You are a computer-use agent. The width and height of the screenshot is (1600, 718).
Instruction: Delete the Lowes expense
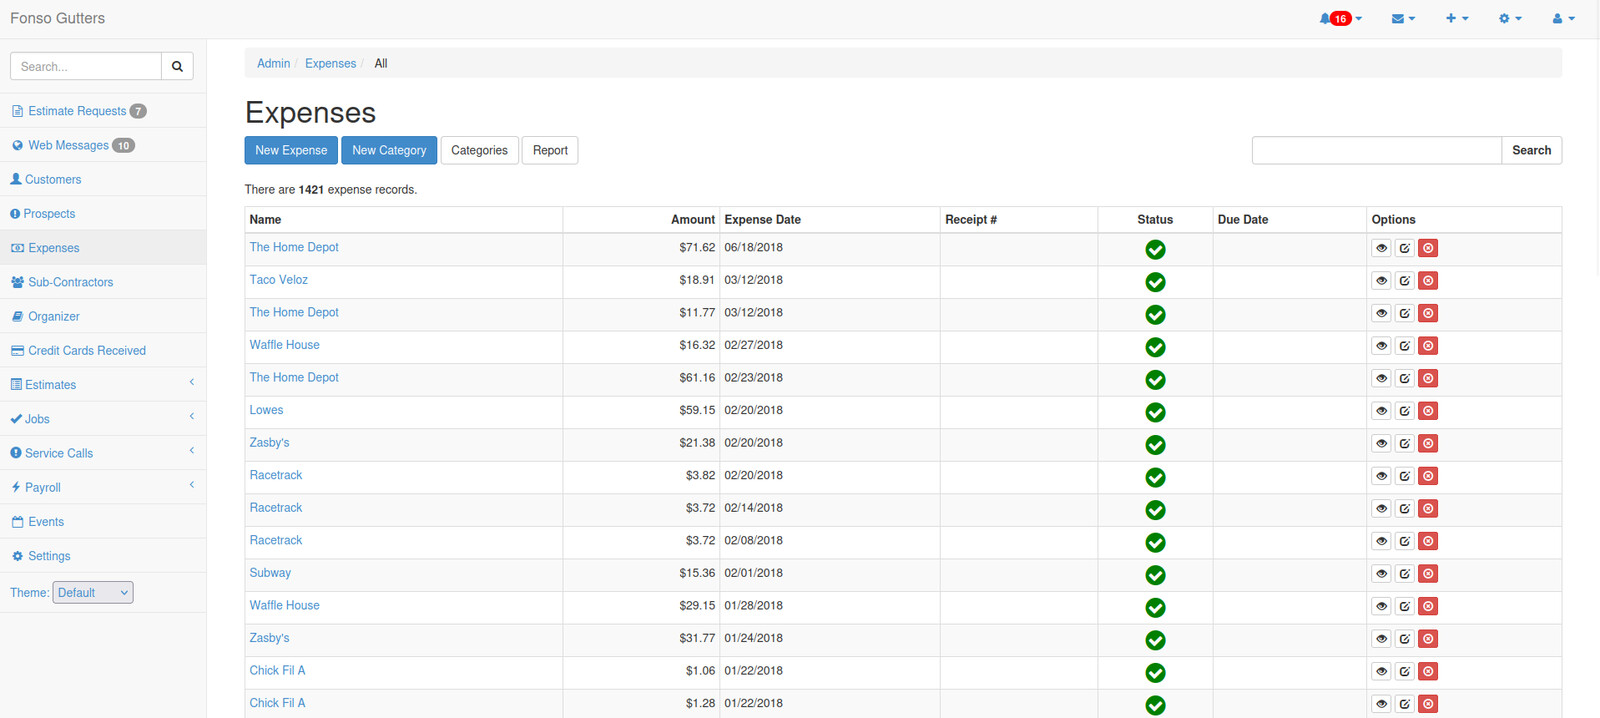(x=1428, y=411)
